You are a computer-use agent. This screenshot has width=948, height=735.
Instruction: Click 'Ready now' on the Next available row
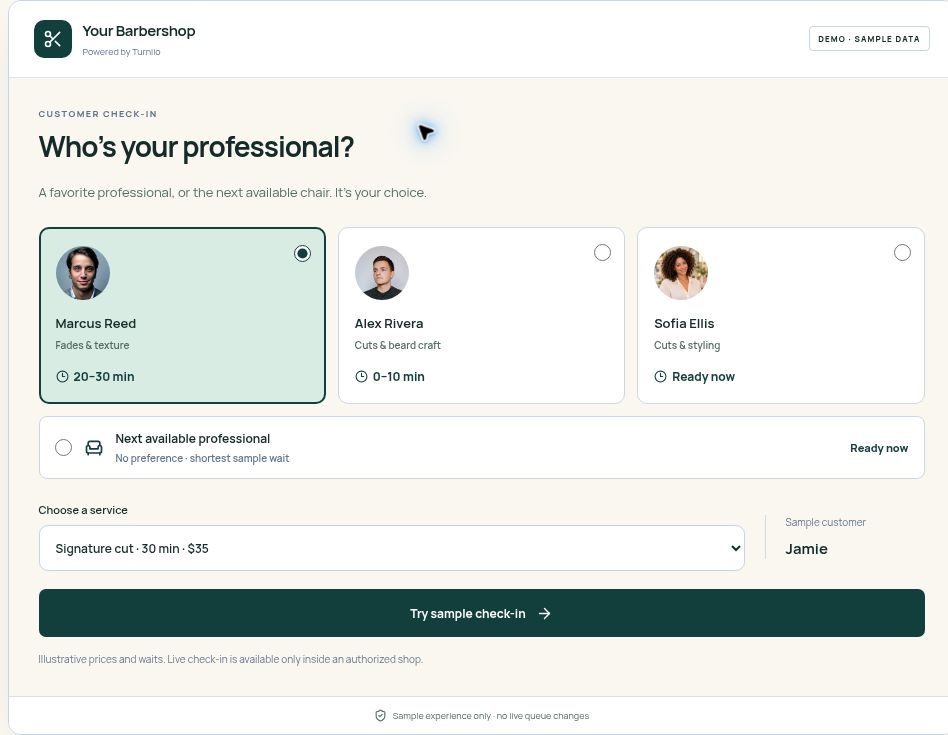tap(879, 448)
